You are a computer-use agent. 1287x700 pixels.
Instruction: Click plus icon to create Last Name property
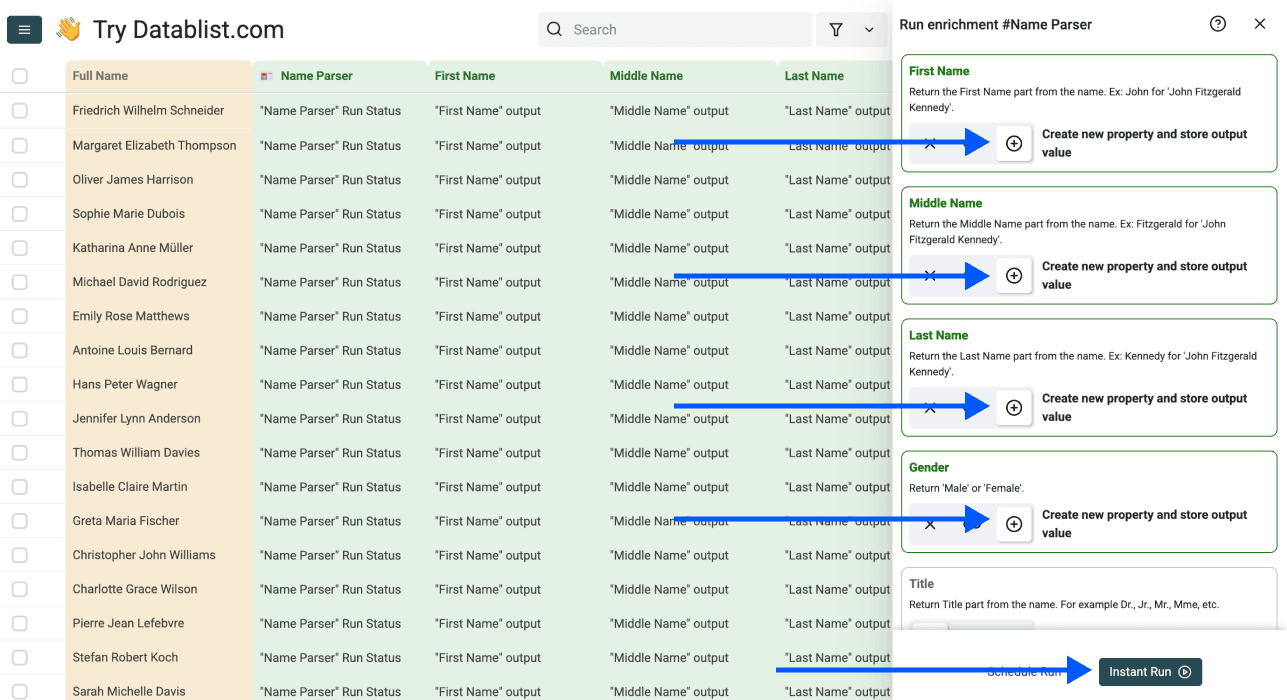pos(1014,406)
